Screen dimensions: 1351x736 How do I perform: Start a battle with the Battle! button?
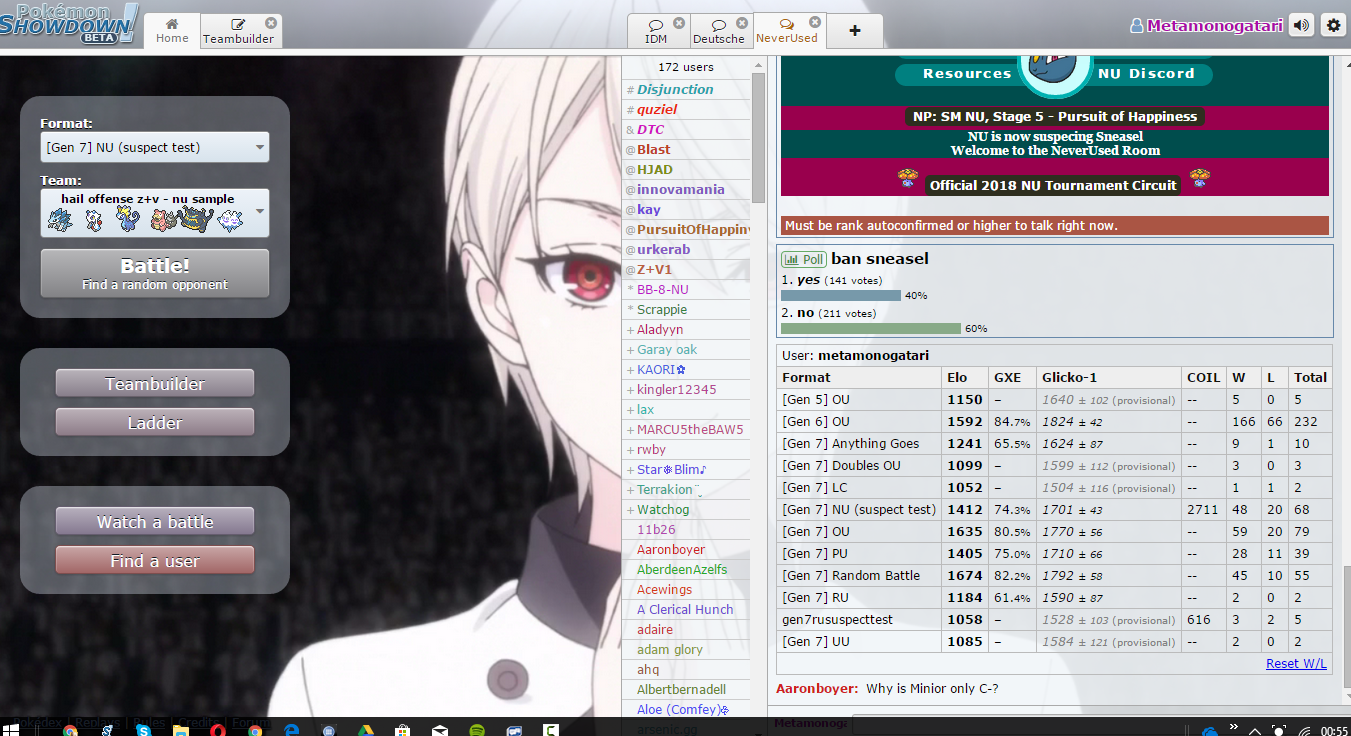click(x=155, y=273)
